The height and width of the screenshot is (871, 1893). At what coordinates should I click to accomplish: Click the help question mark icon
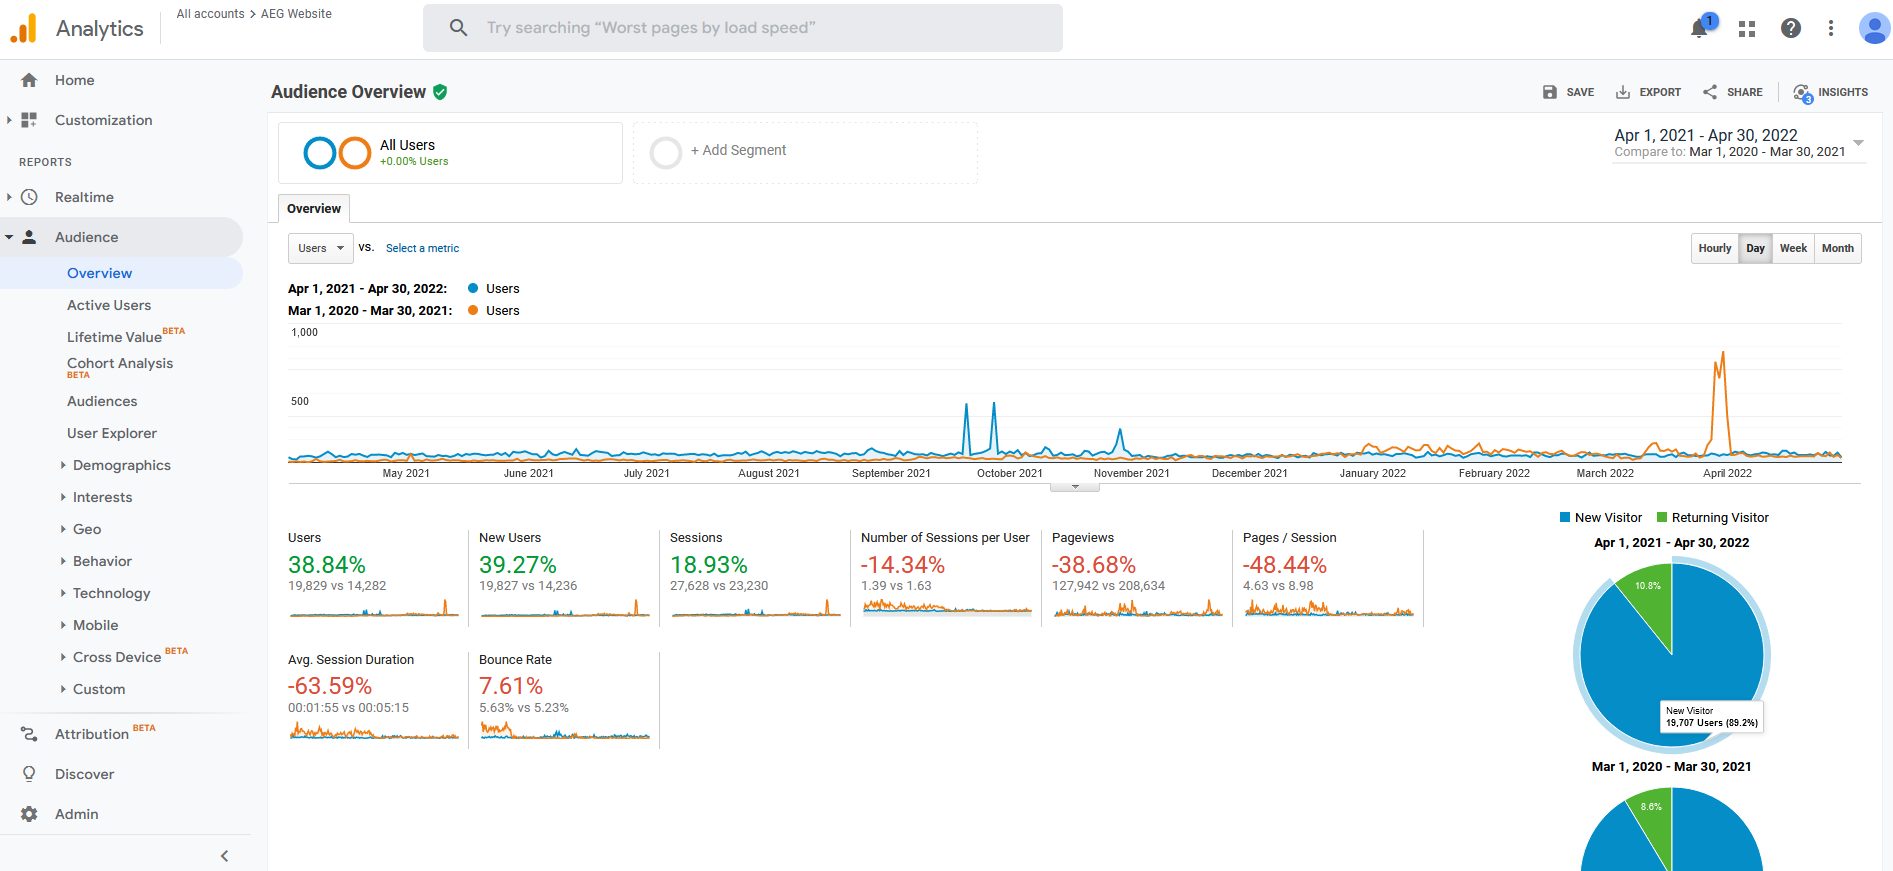[x=1791, y=28]
